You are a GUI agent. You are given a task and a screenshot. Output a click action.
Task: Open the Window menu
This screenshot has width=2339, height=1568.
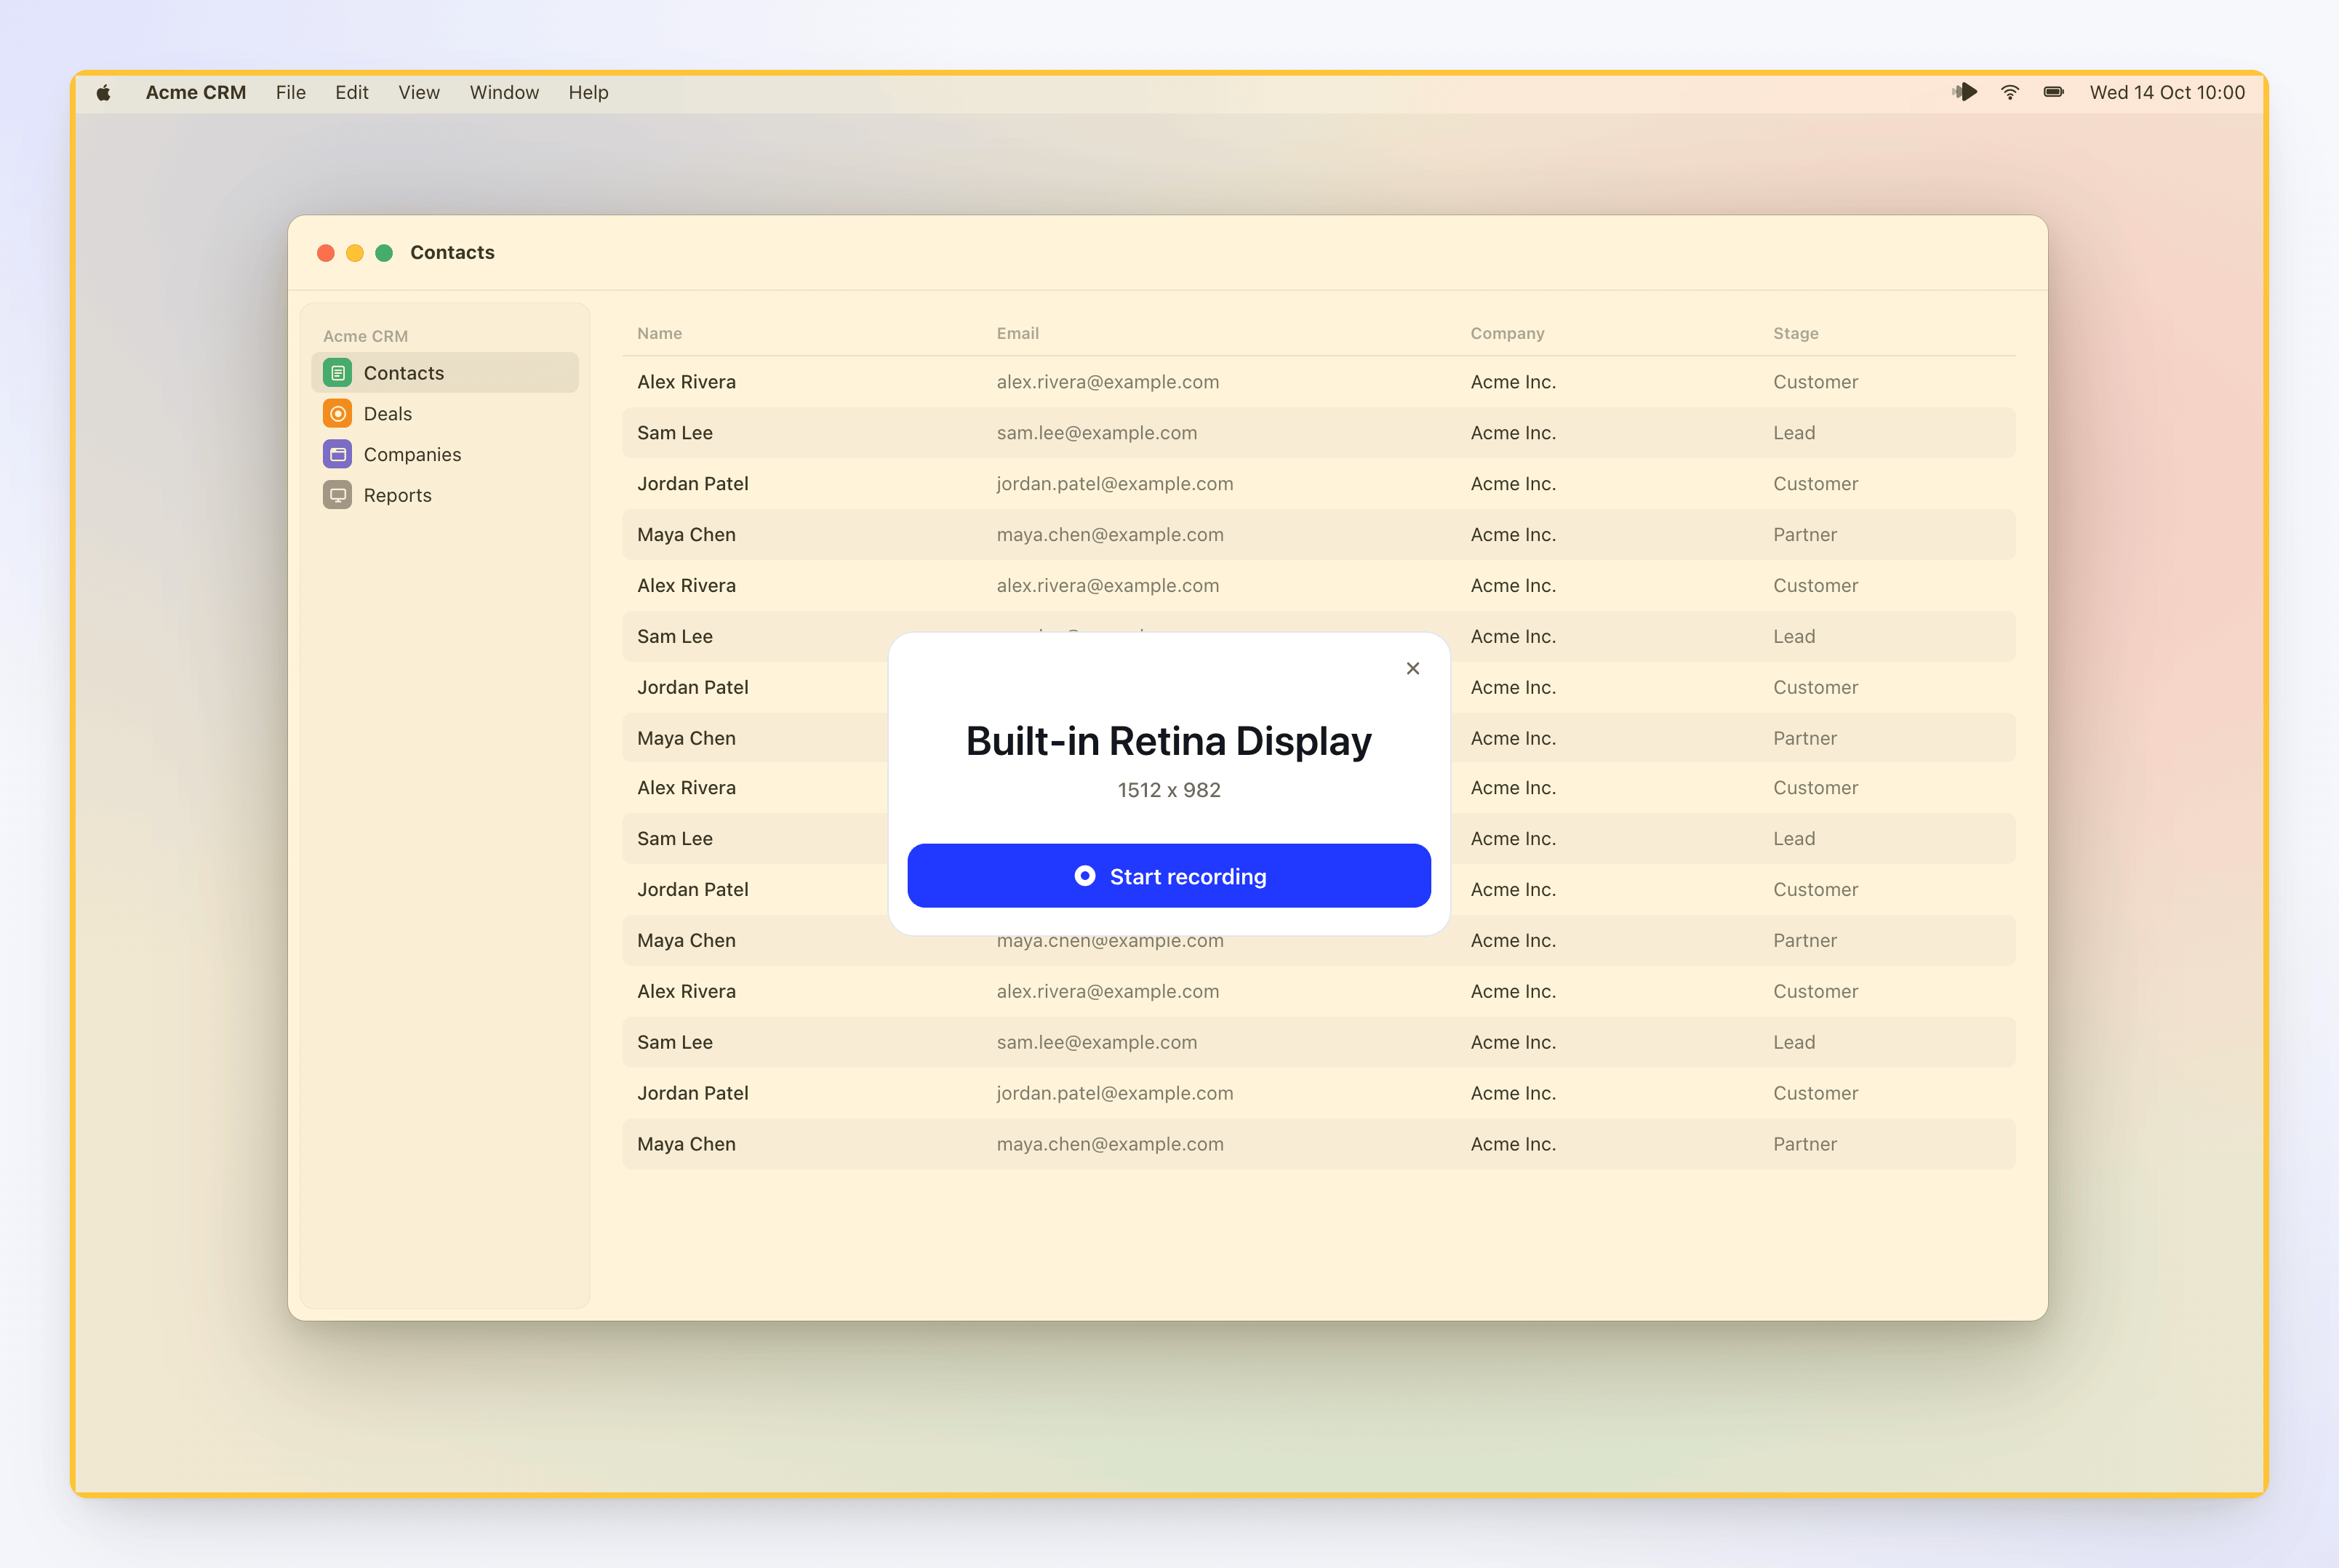pyautogui.click(x=504, y=93)
